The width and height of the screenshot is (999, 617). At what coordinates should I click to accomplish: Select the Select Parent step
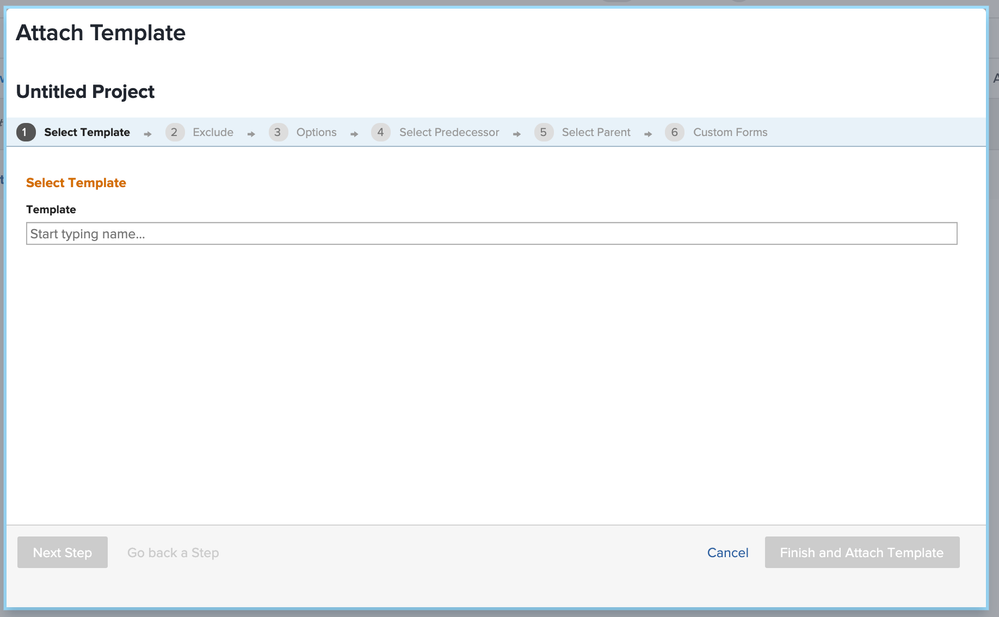pyautogui.click(x=596, y=132)
